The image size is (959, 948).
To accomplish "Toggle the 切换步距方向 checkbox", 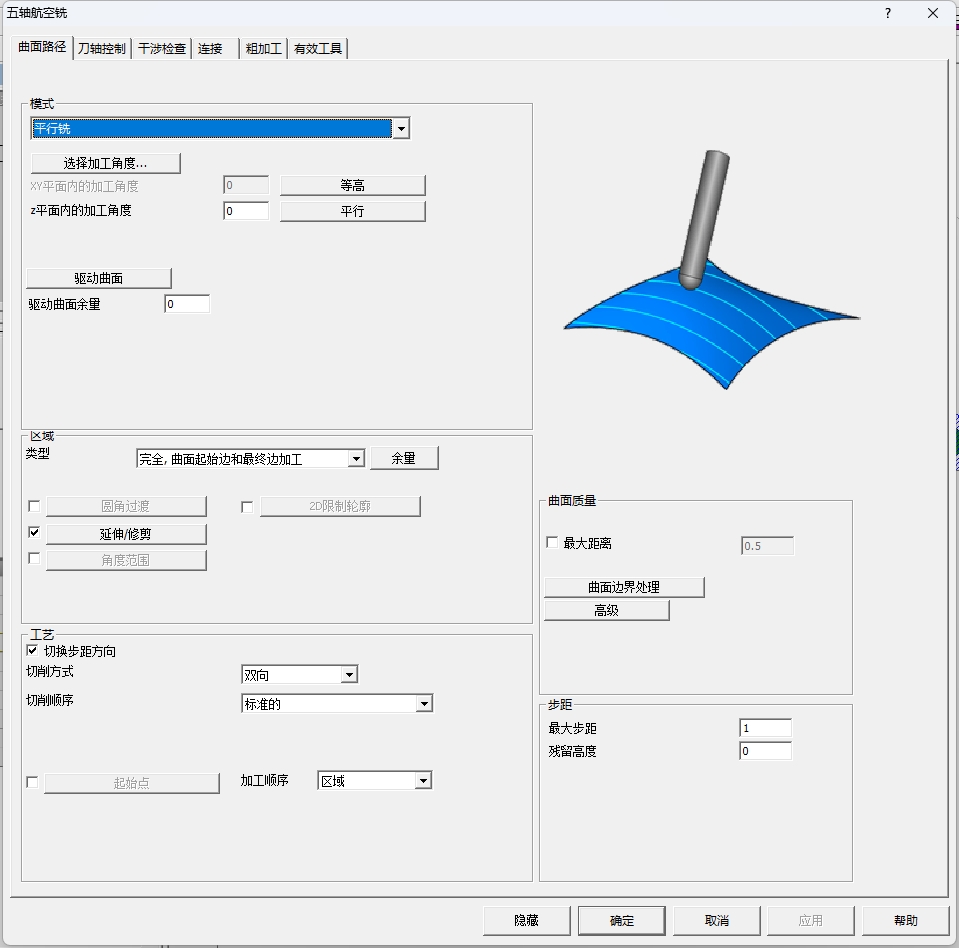I will [x=32, y=651].
